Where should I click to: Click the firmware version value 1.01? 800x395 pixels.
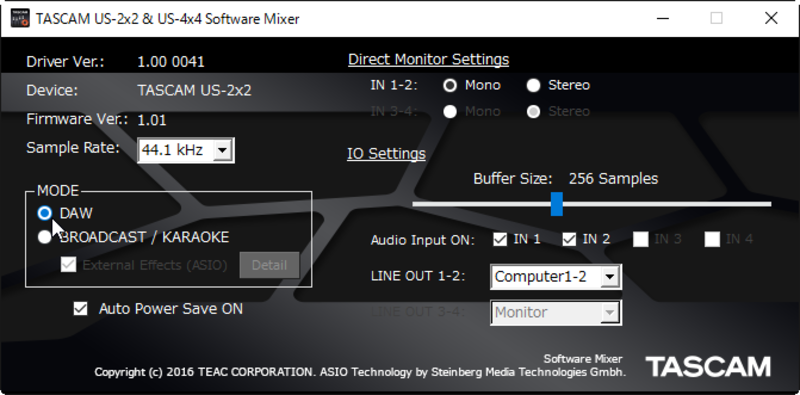click(152, 120)
